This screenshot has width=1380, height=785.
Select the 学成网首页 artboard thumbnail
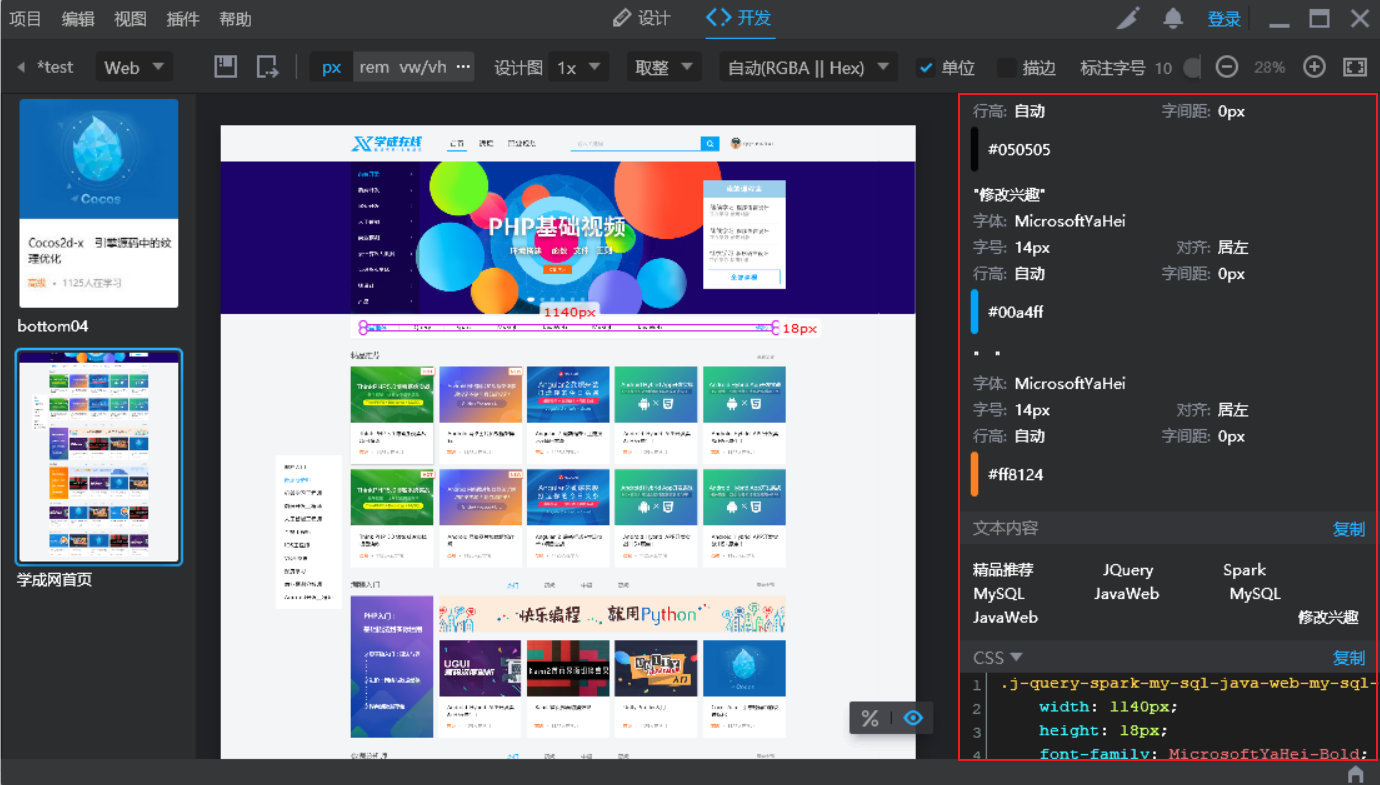click(99, 456)
